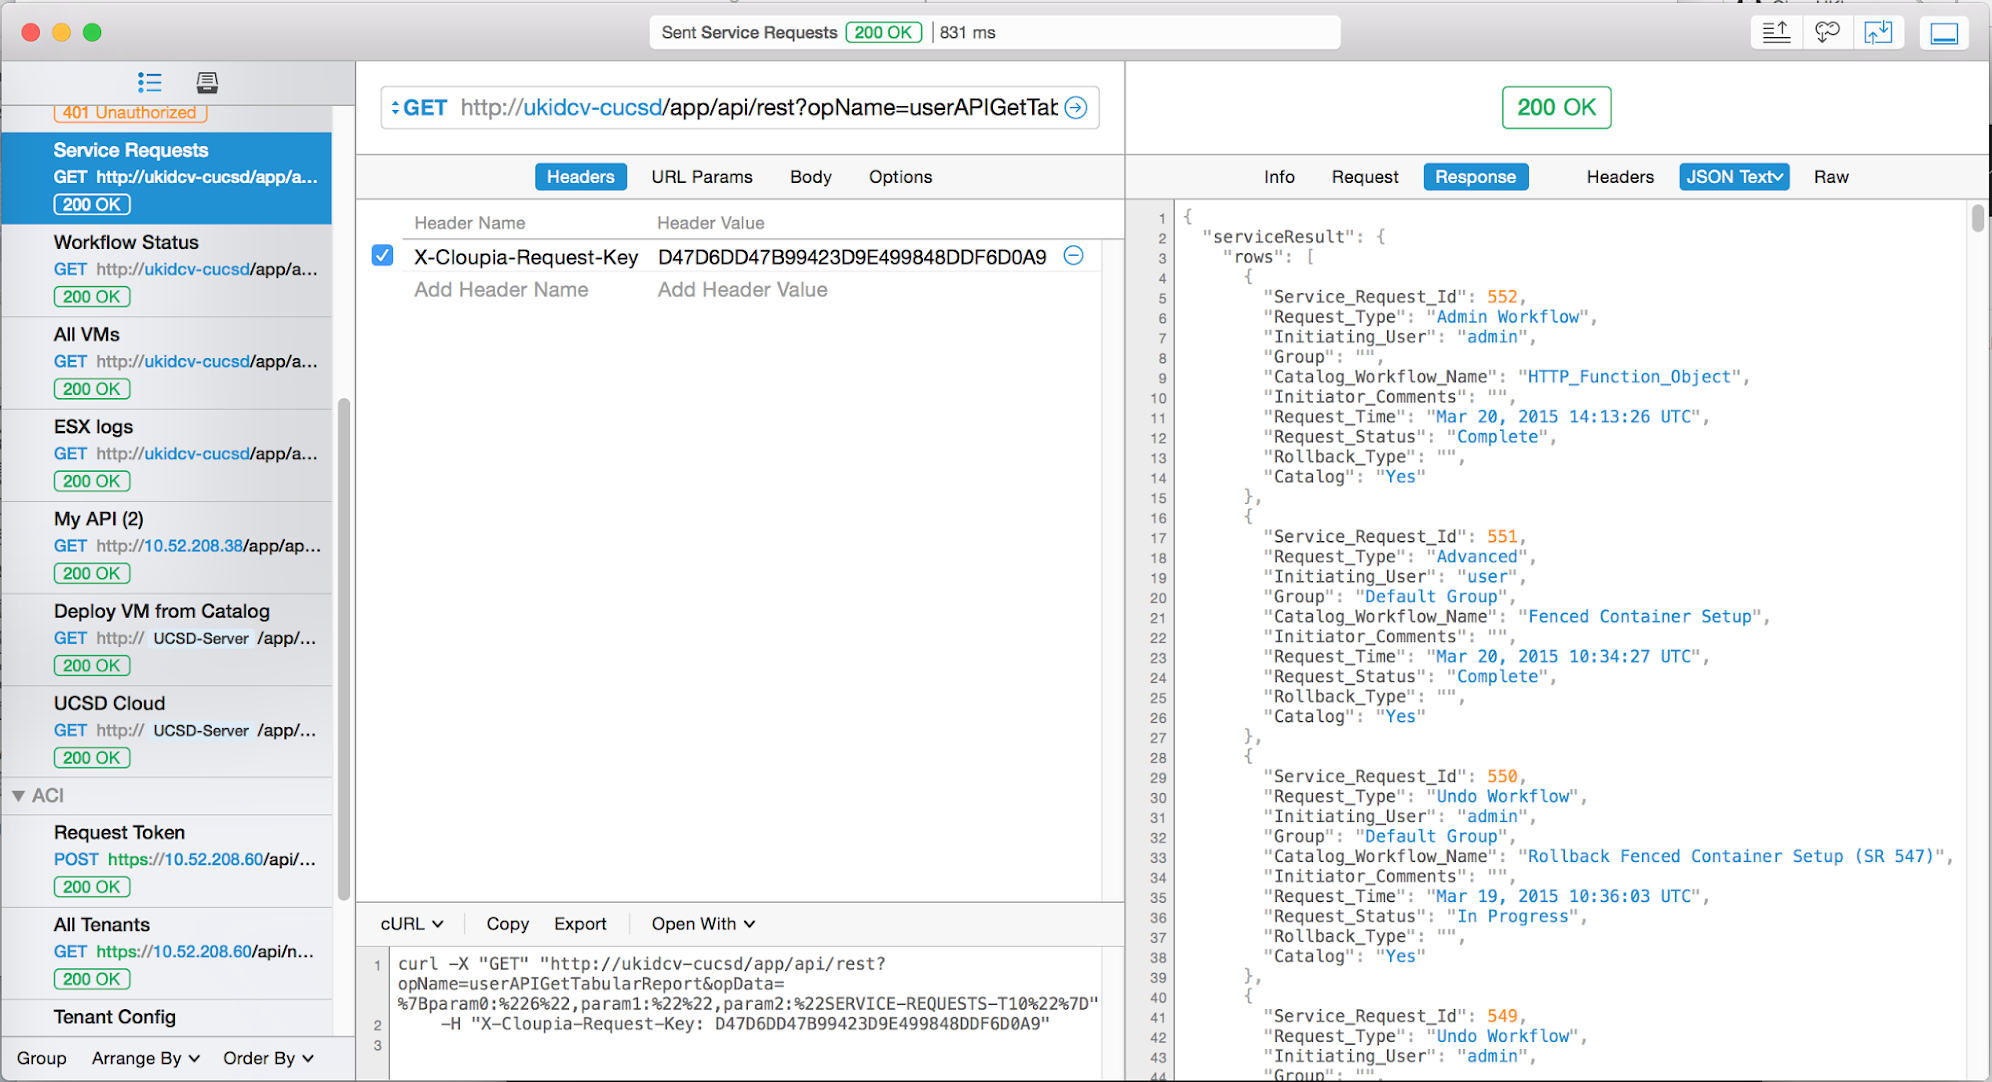Click the Copy button above the code
Viewport: 1992px width, 1082px height.
point(507,924)
